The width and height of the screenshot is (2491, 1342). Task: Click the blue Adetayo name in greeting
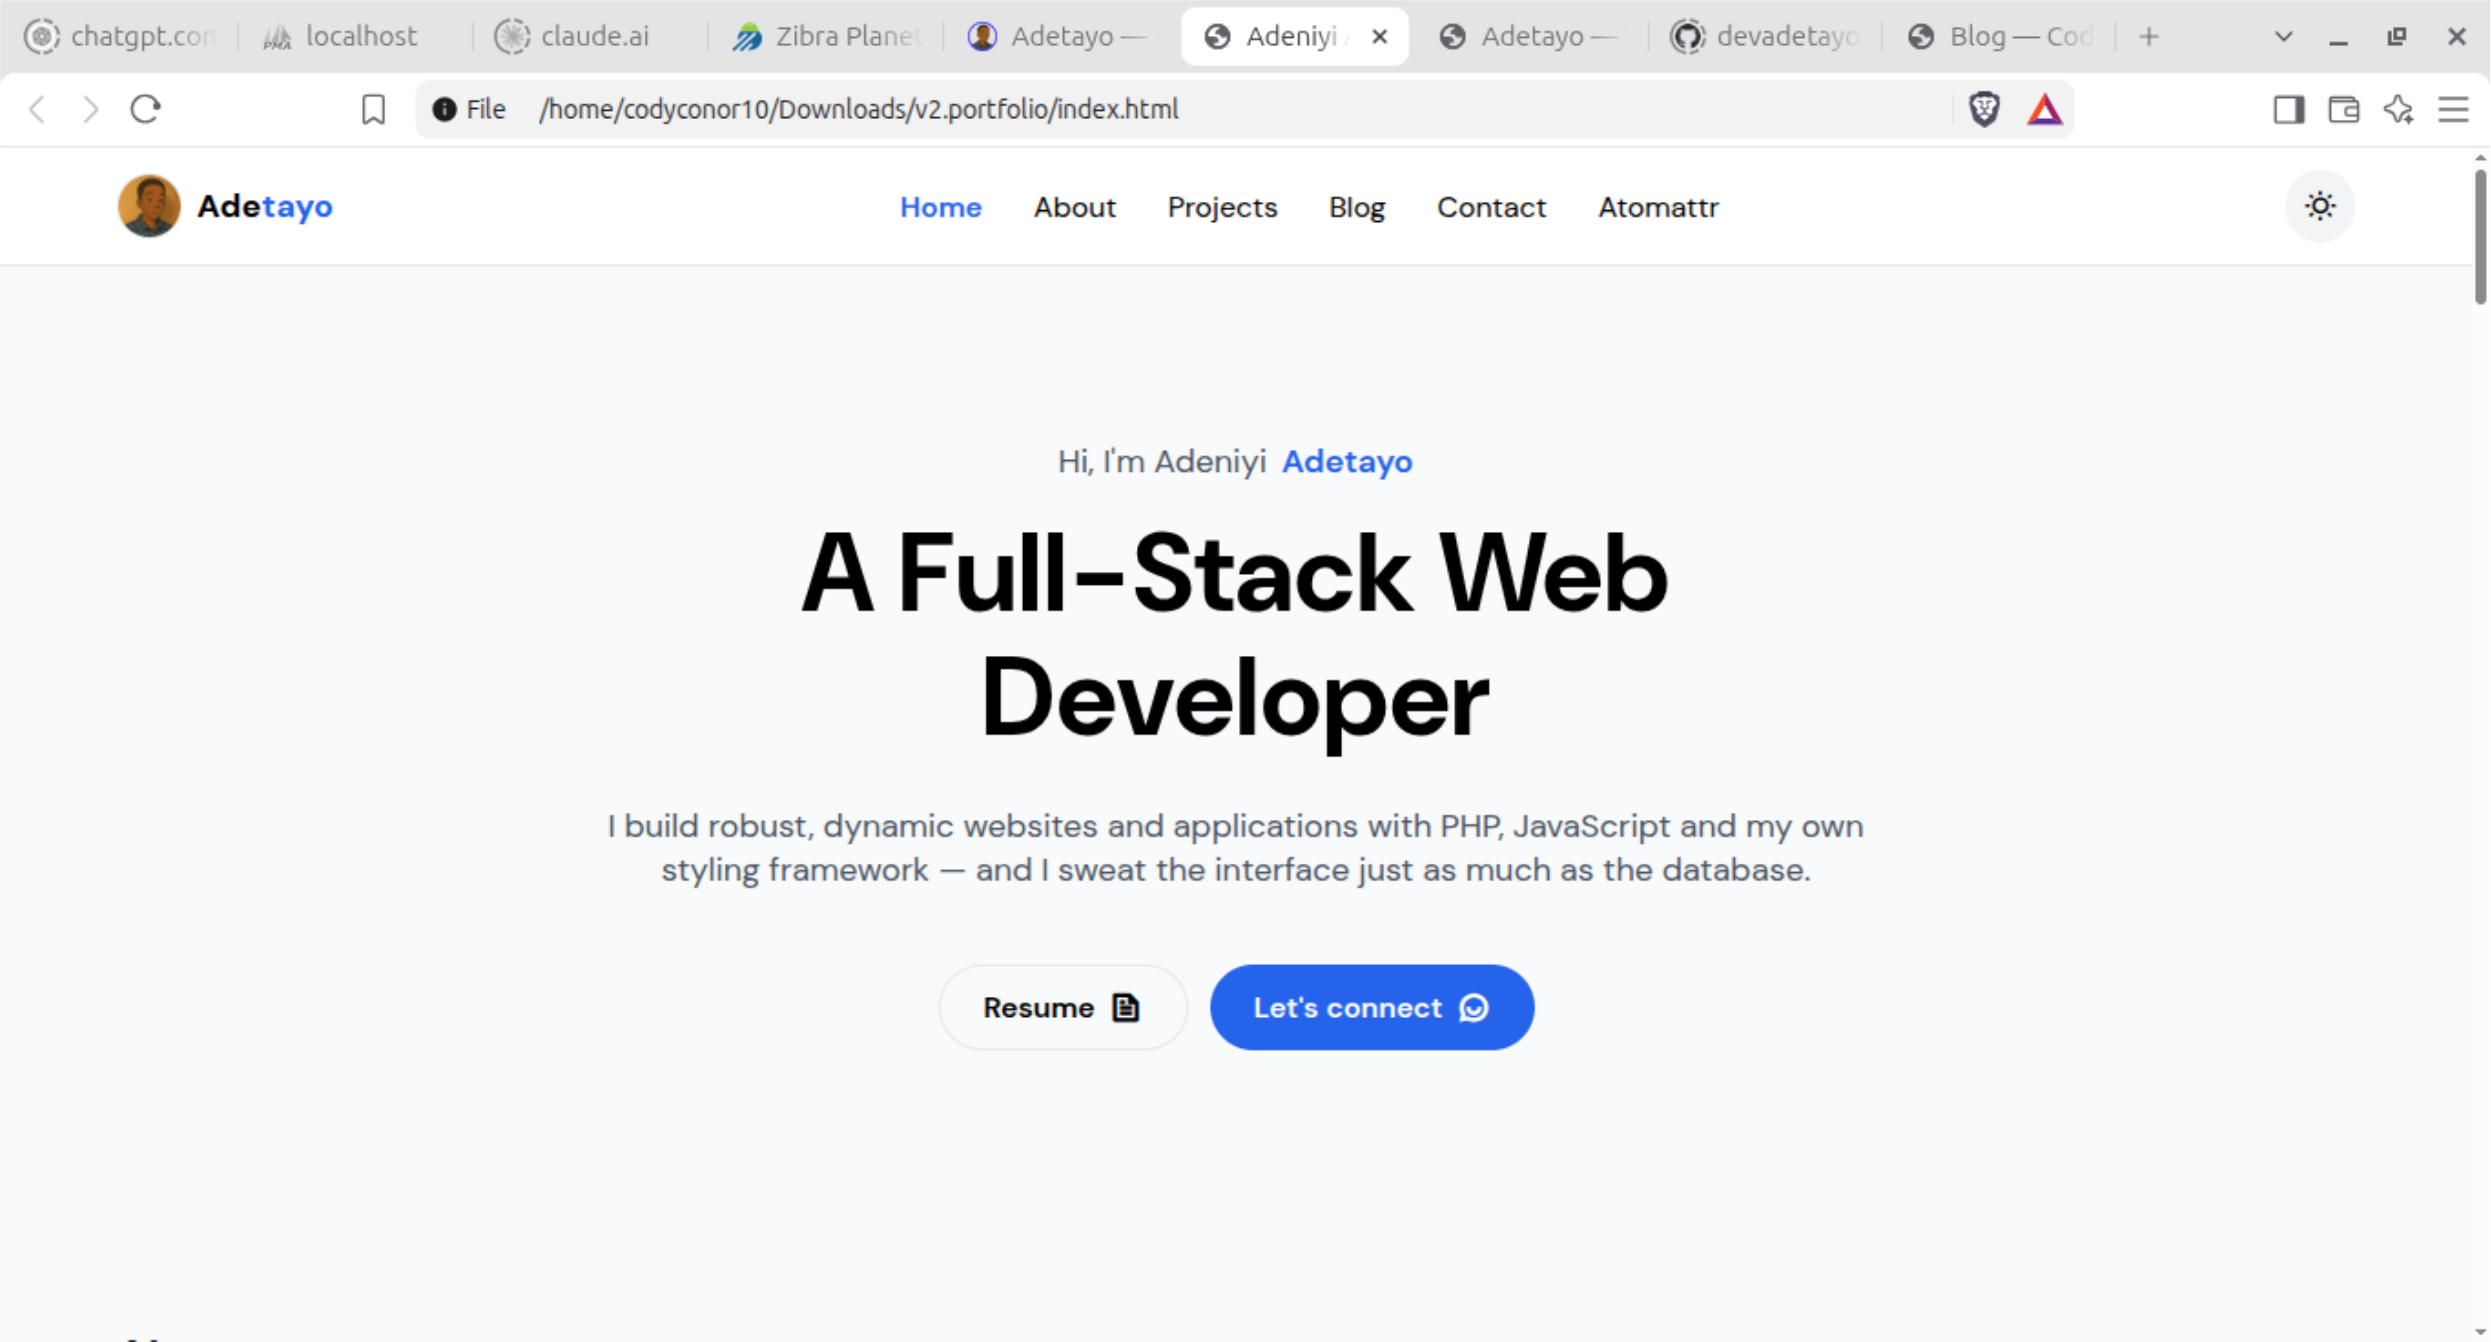(x=1347, y=461)
